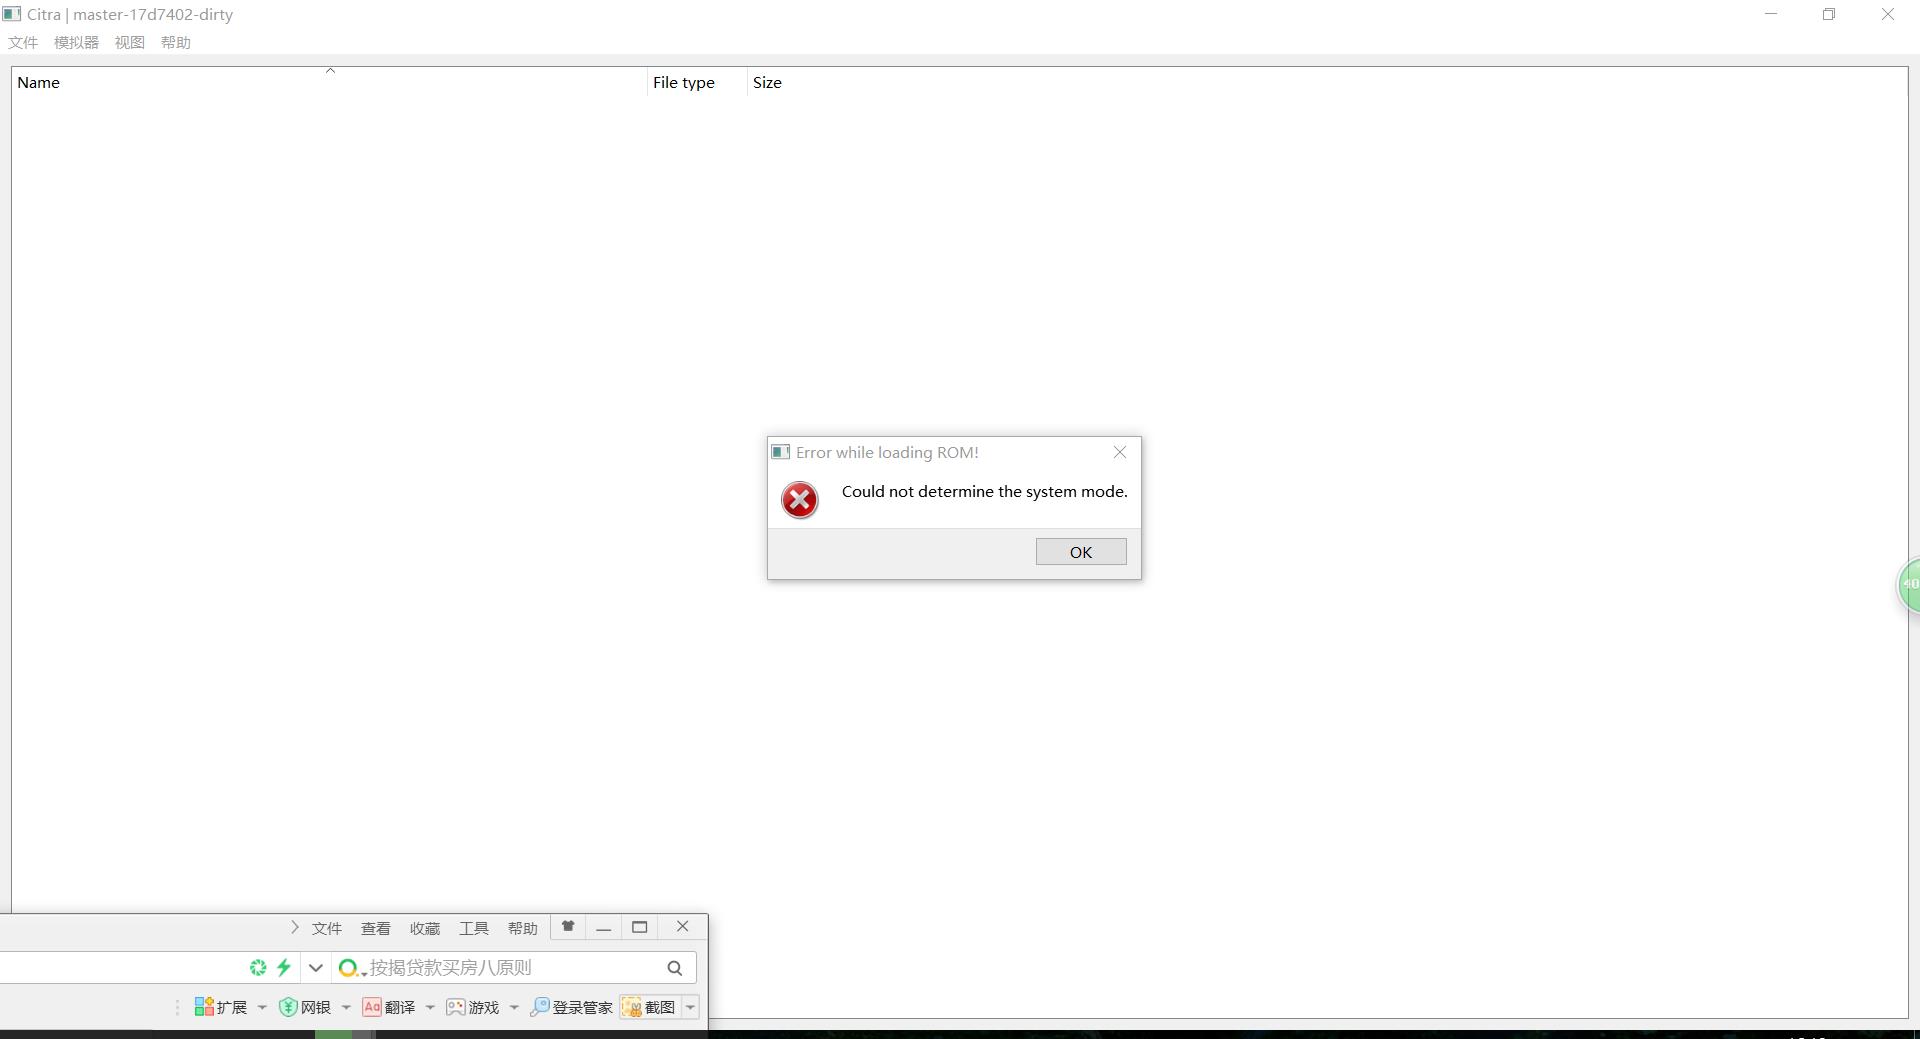The image size is (1920, 1039).
Task: Open the 视图 menu in Citra
Action: pyautogui.click(x=129, y=42)
